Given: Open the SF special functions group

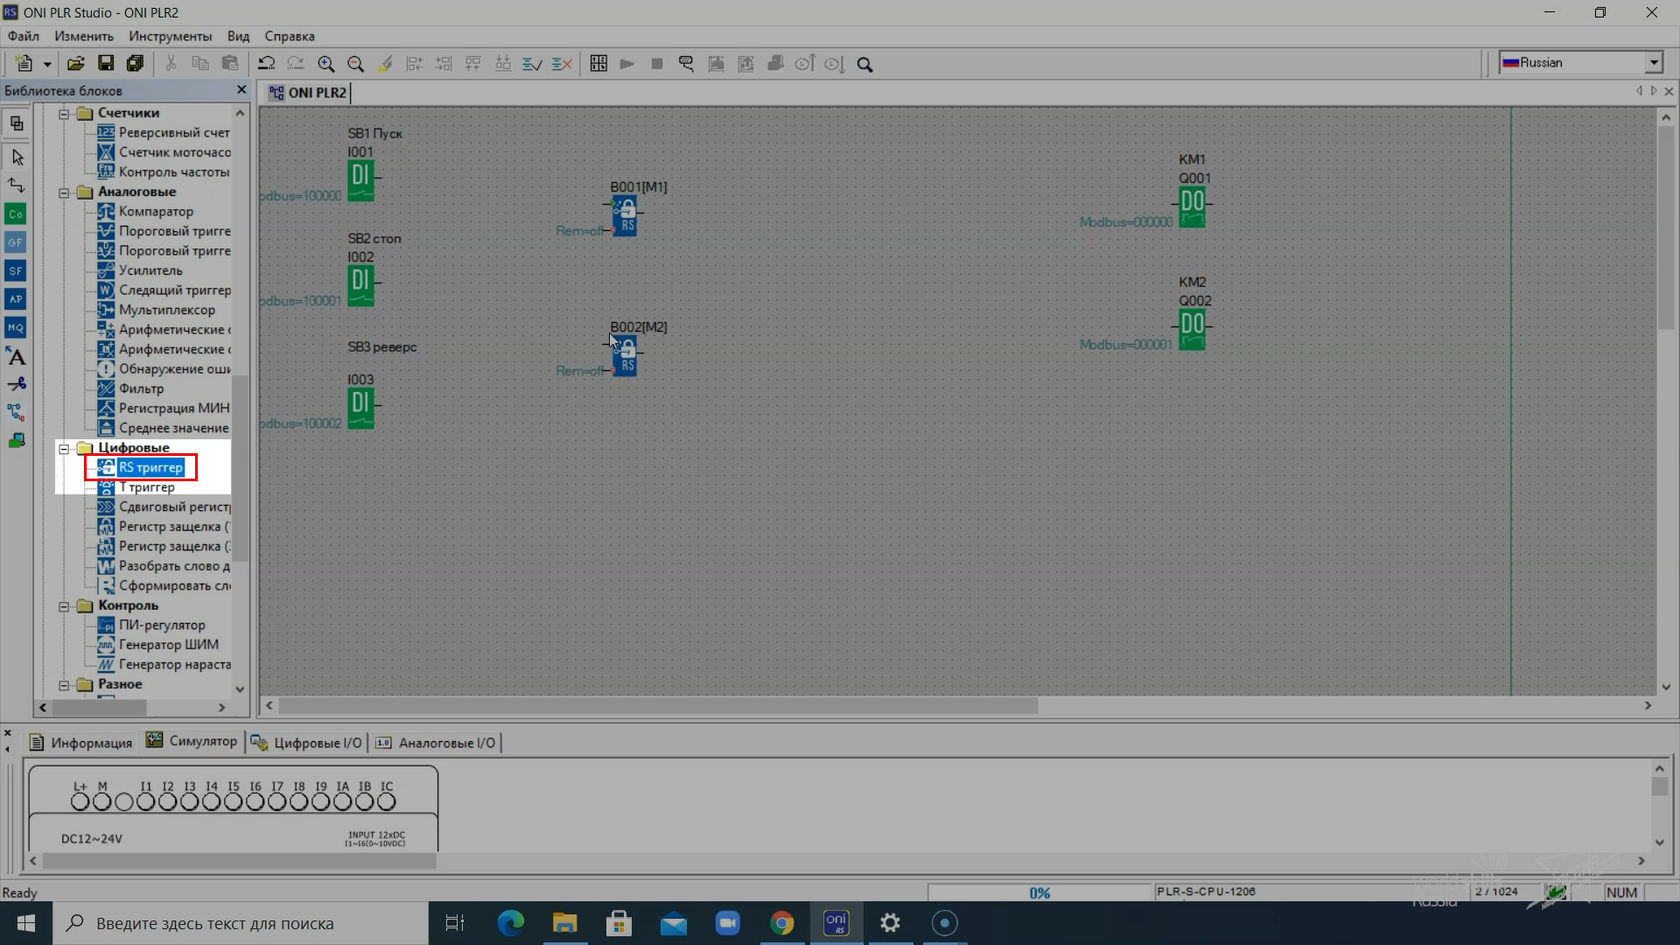Looking at the screenshot, I should tap(16, 270).
